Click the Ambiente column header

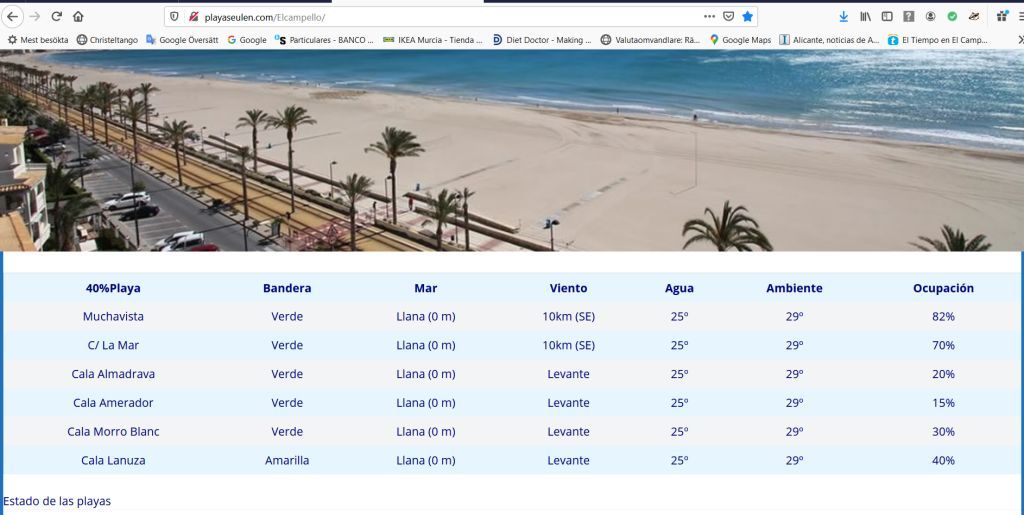coord(794,288)
